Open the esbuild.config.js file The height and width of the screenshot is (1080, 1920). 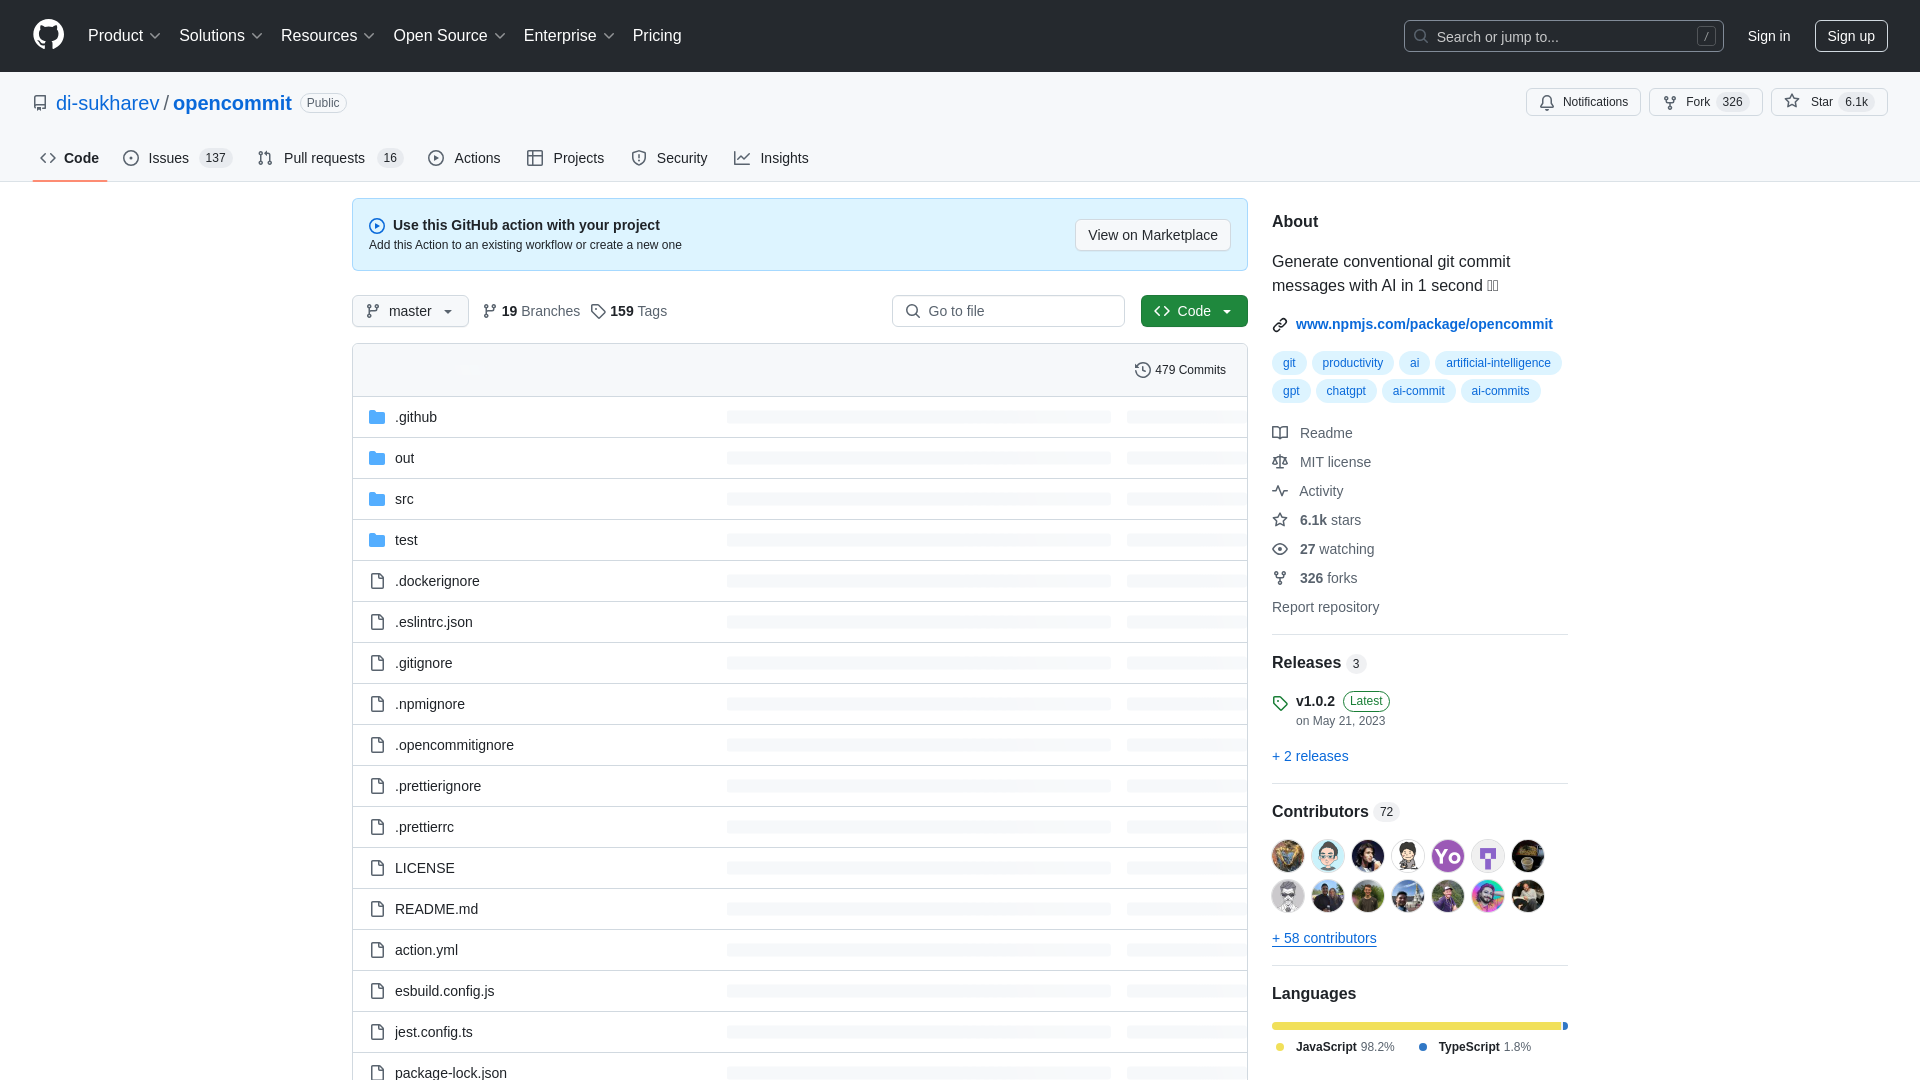point(444,991)
